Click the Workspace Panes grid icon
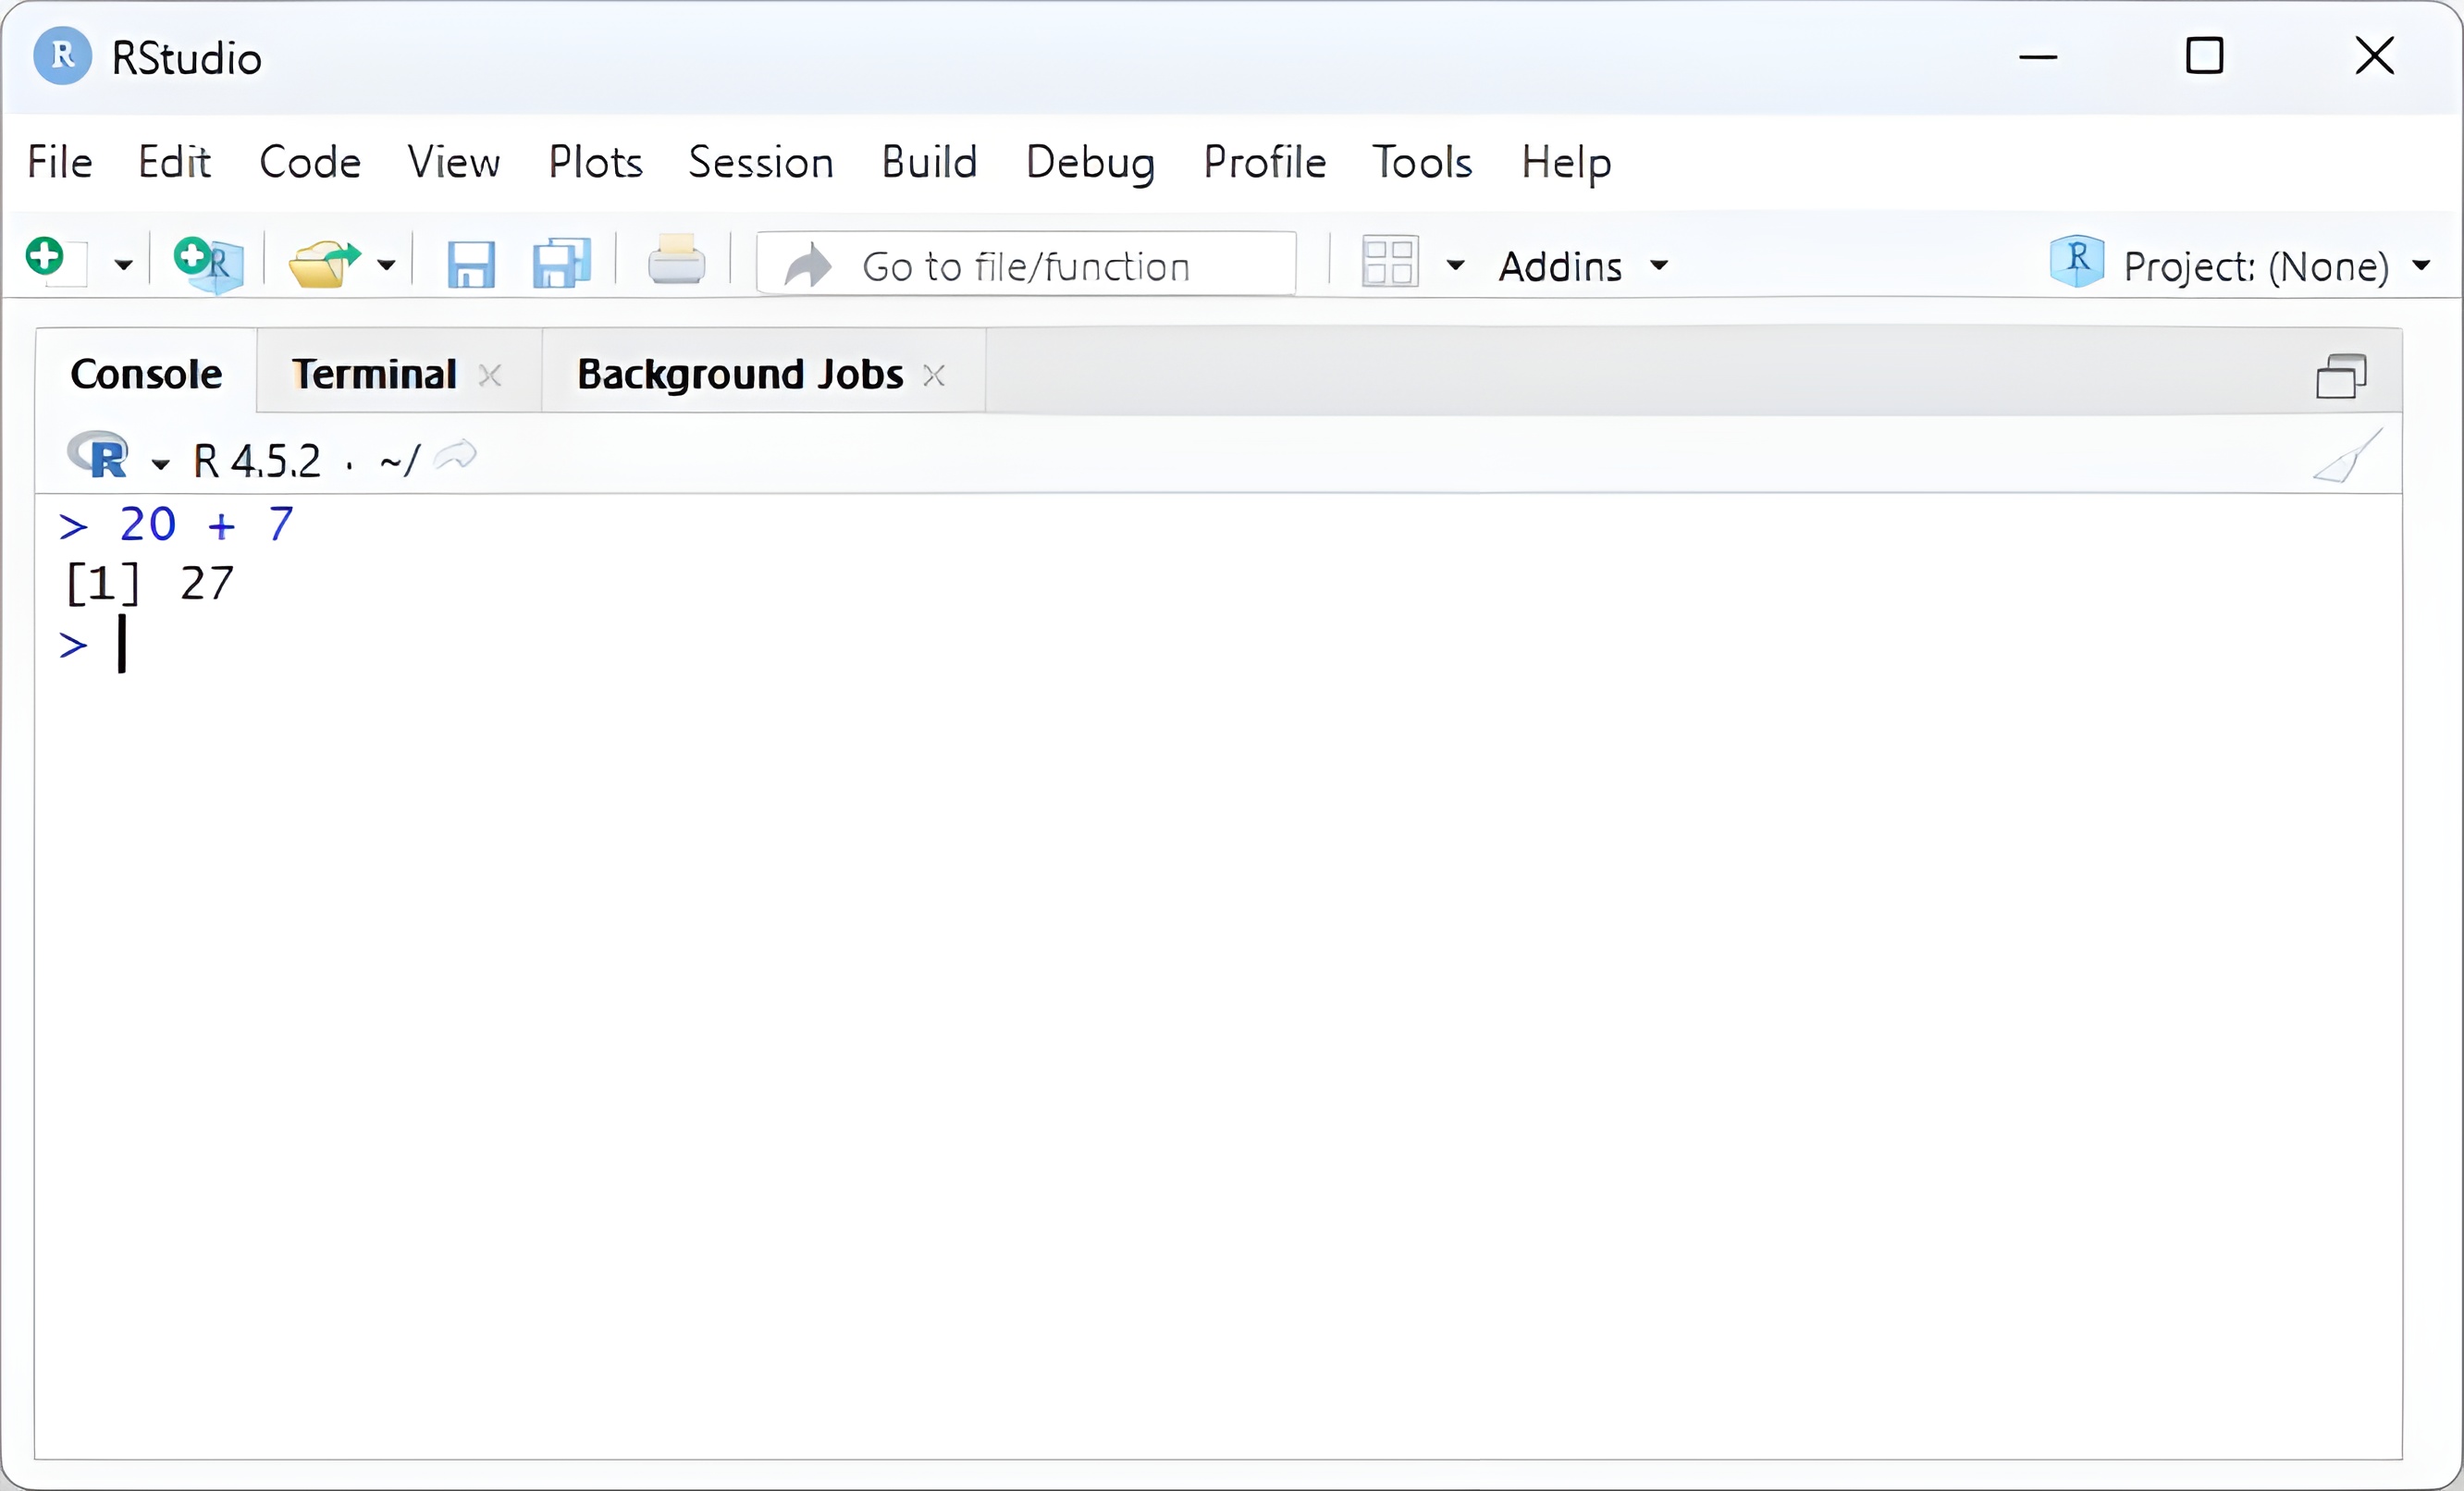The width and height of the screenshot is (2464, 1491). (x=1389, y=263)
